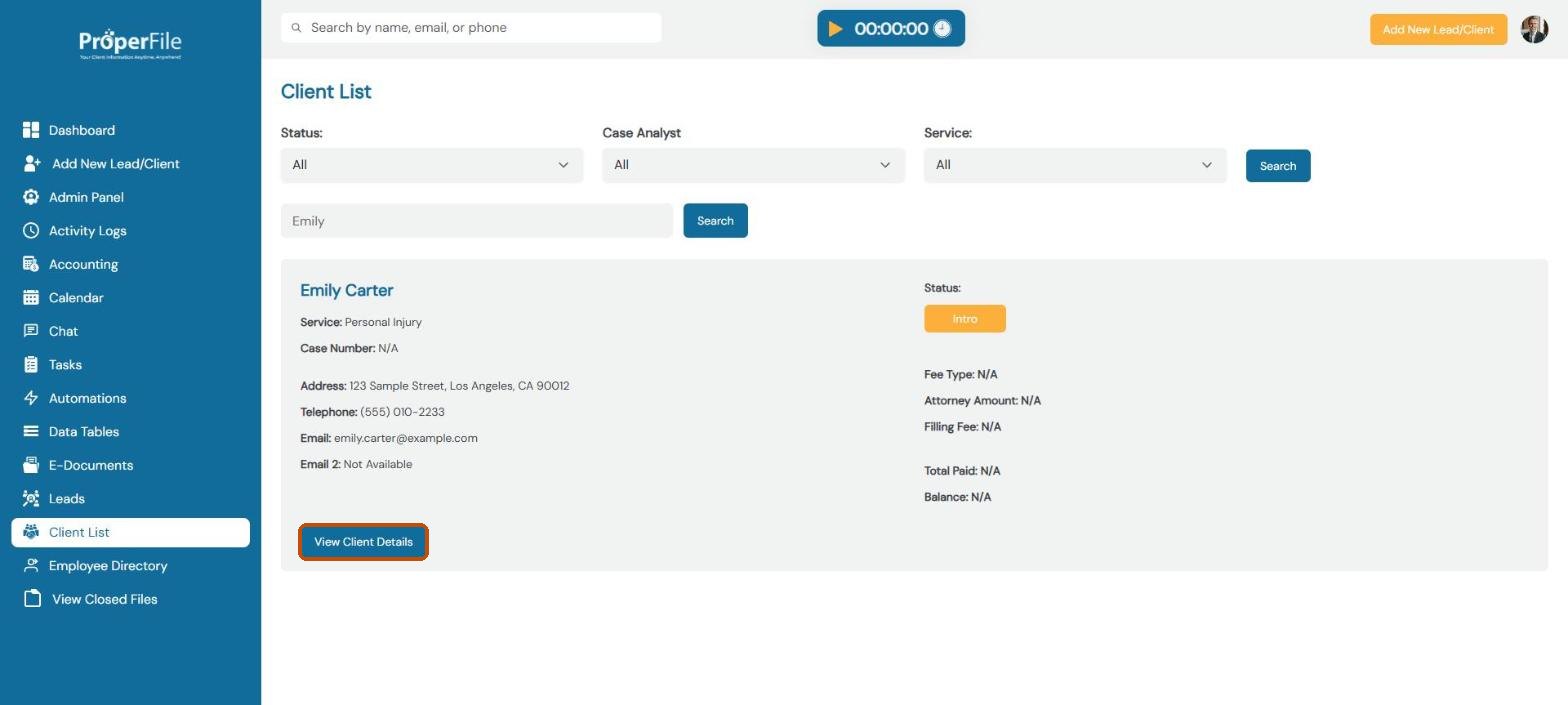
Task: Go to Data Tables menu item
Action: [84, 431]
